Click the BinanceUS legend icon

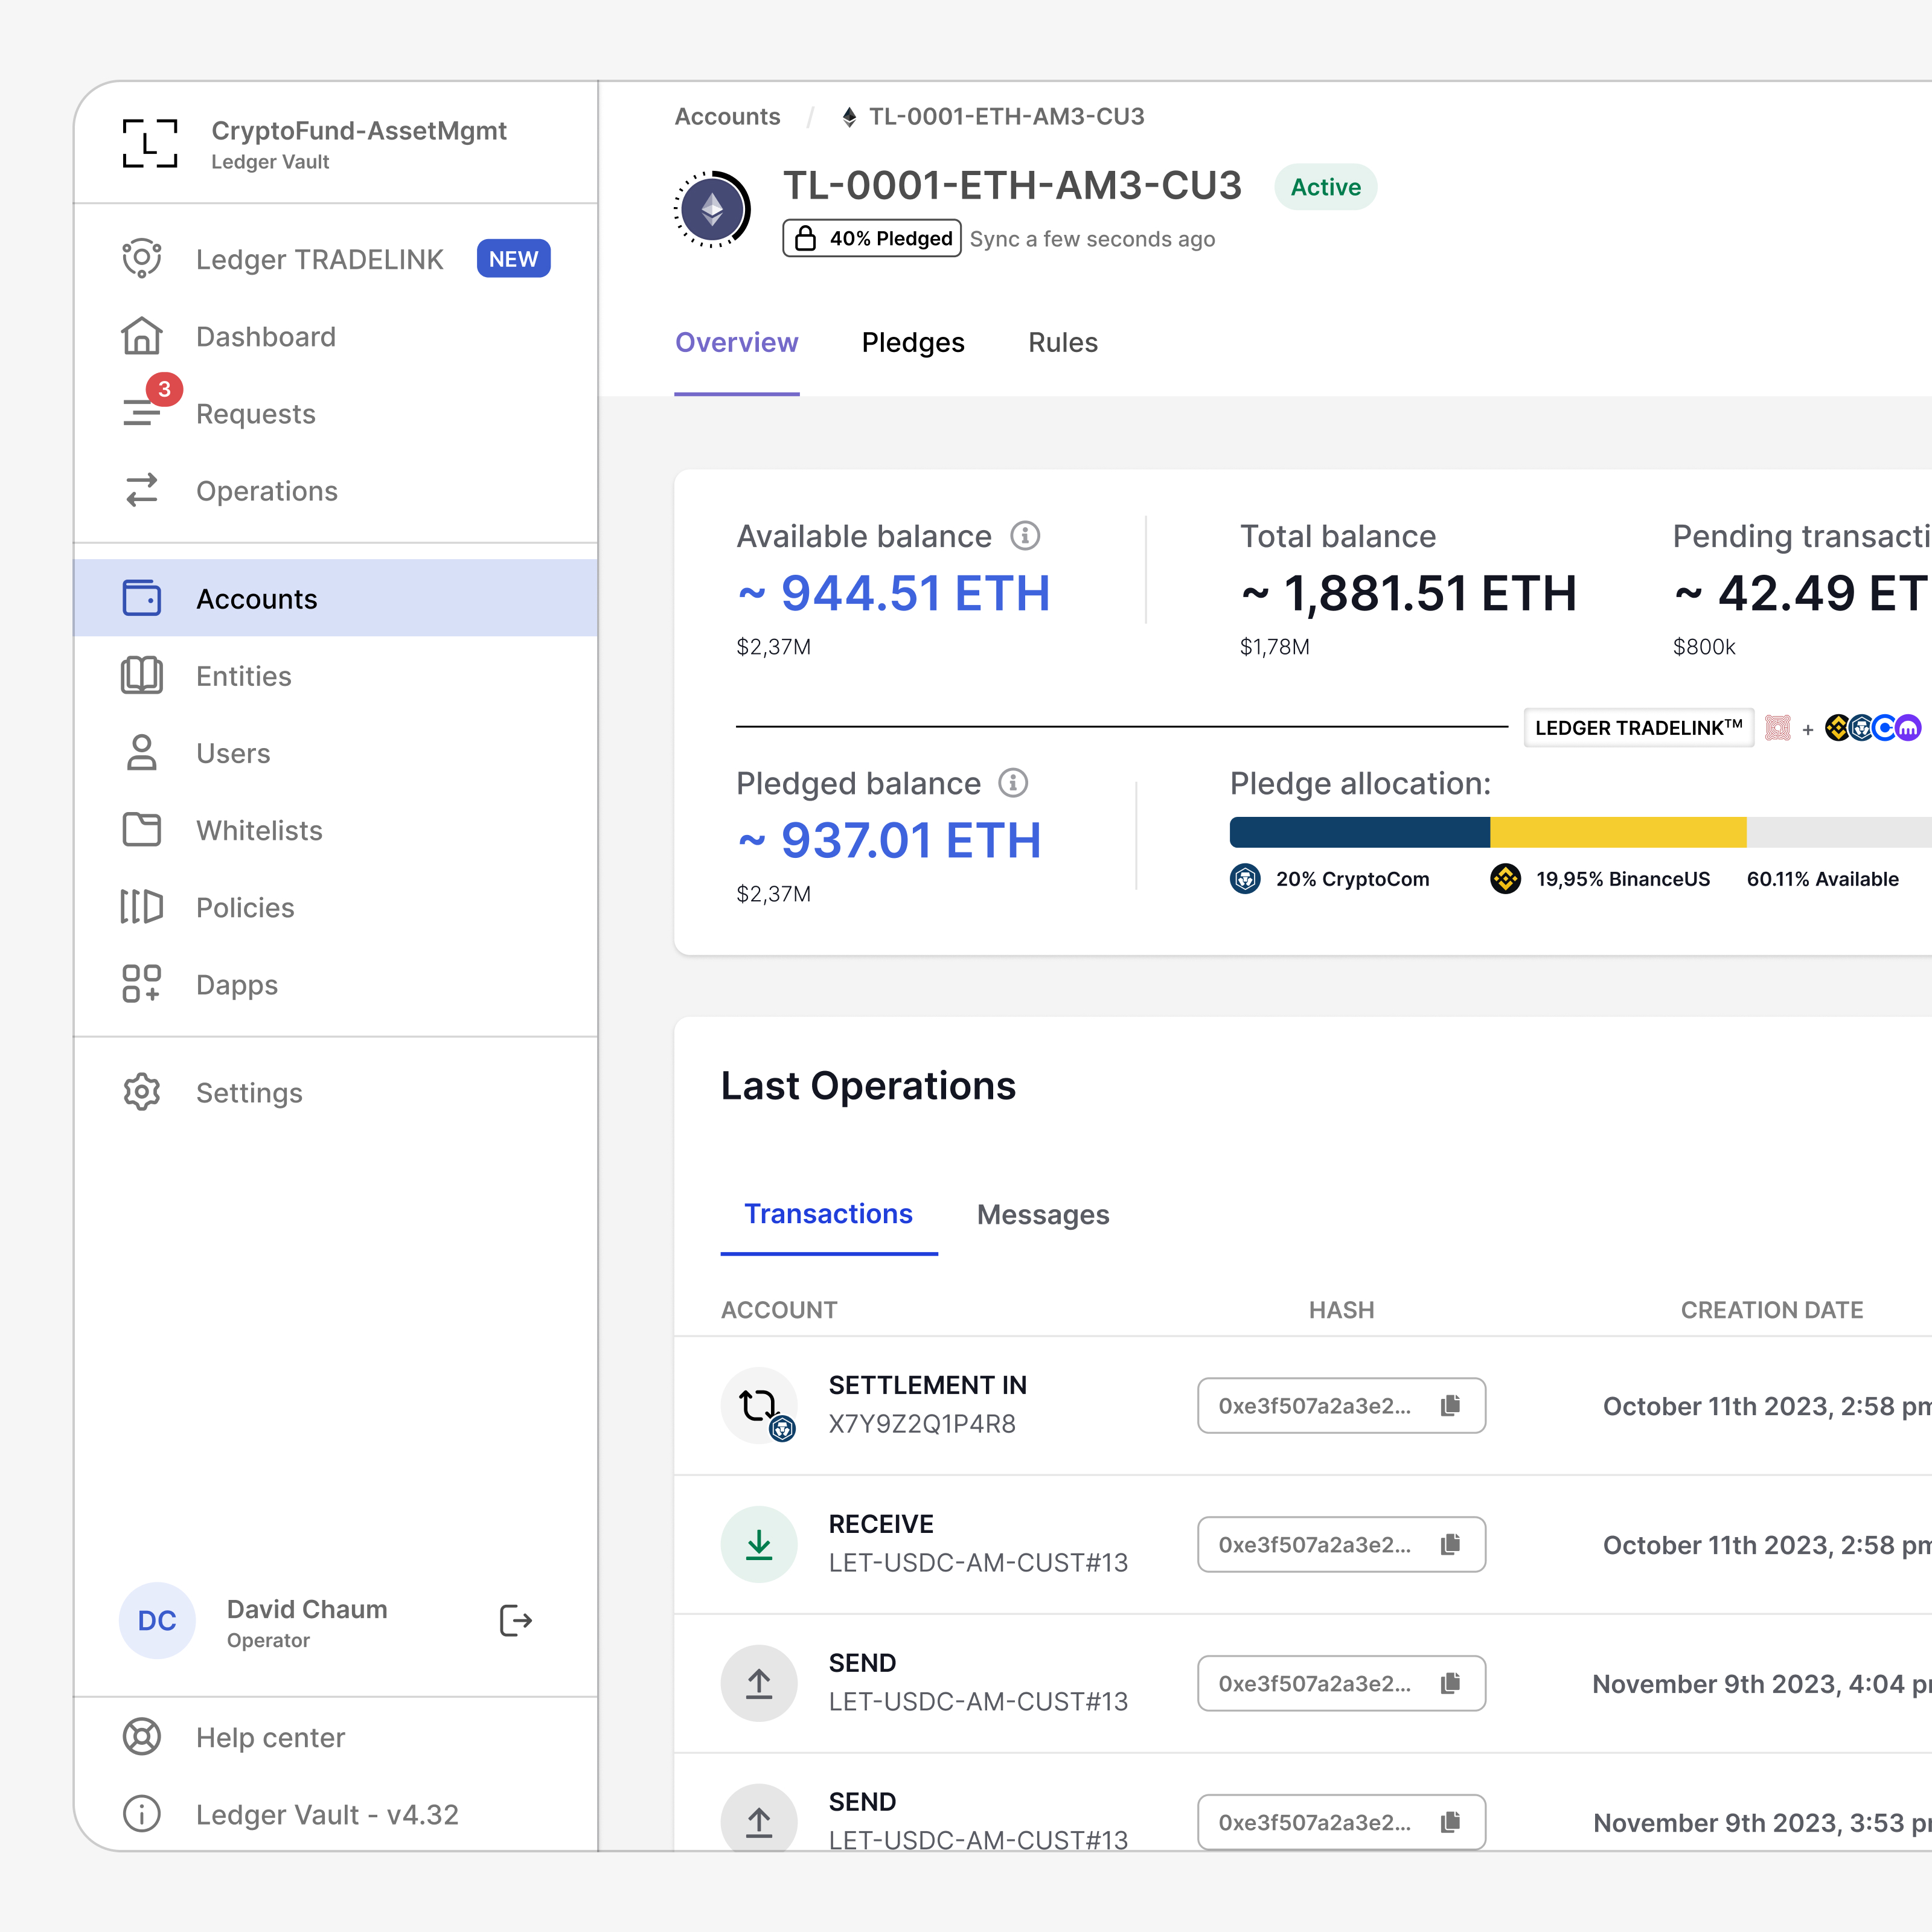1505,879
